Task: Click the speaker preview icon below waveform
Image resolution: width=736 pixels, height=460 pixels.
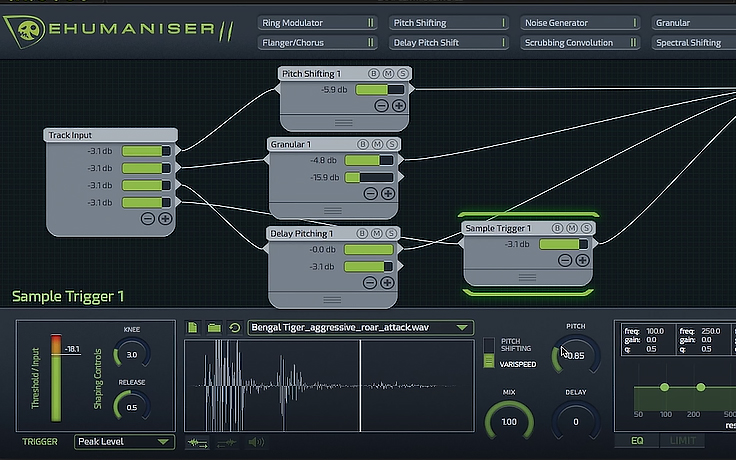Action: (x=256, y=442)
